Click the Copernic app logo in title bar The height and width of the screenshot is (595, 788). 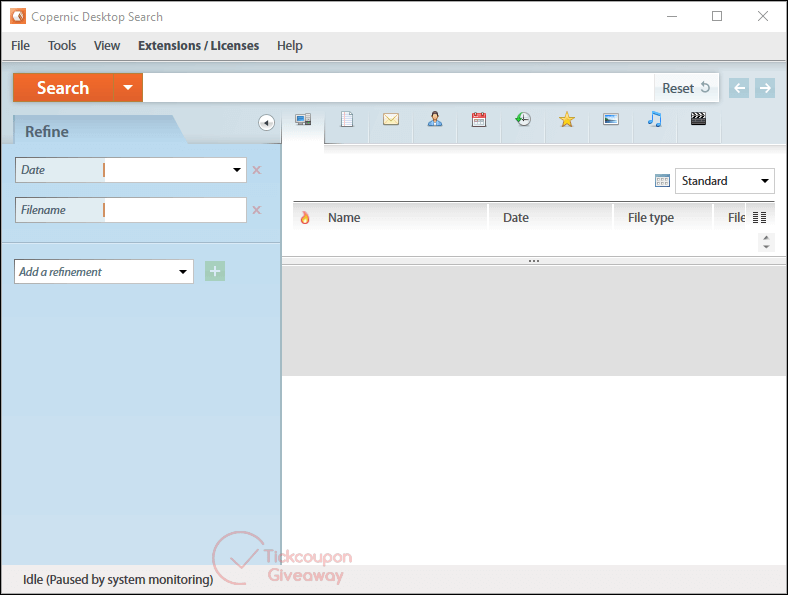point(18,16)
